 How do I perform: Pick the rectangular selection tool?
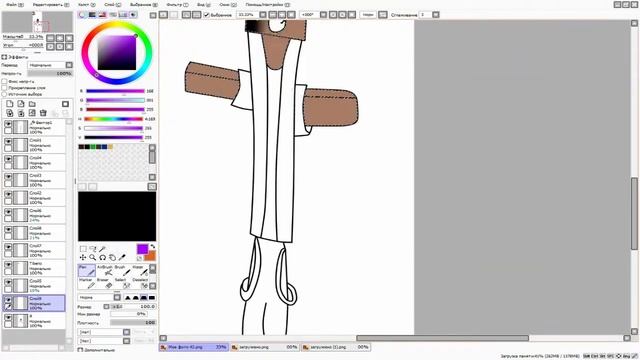(x=83, y=249)
